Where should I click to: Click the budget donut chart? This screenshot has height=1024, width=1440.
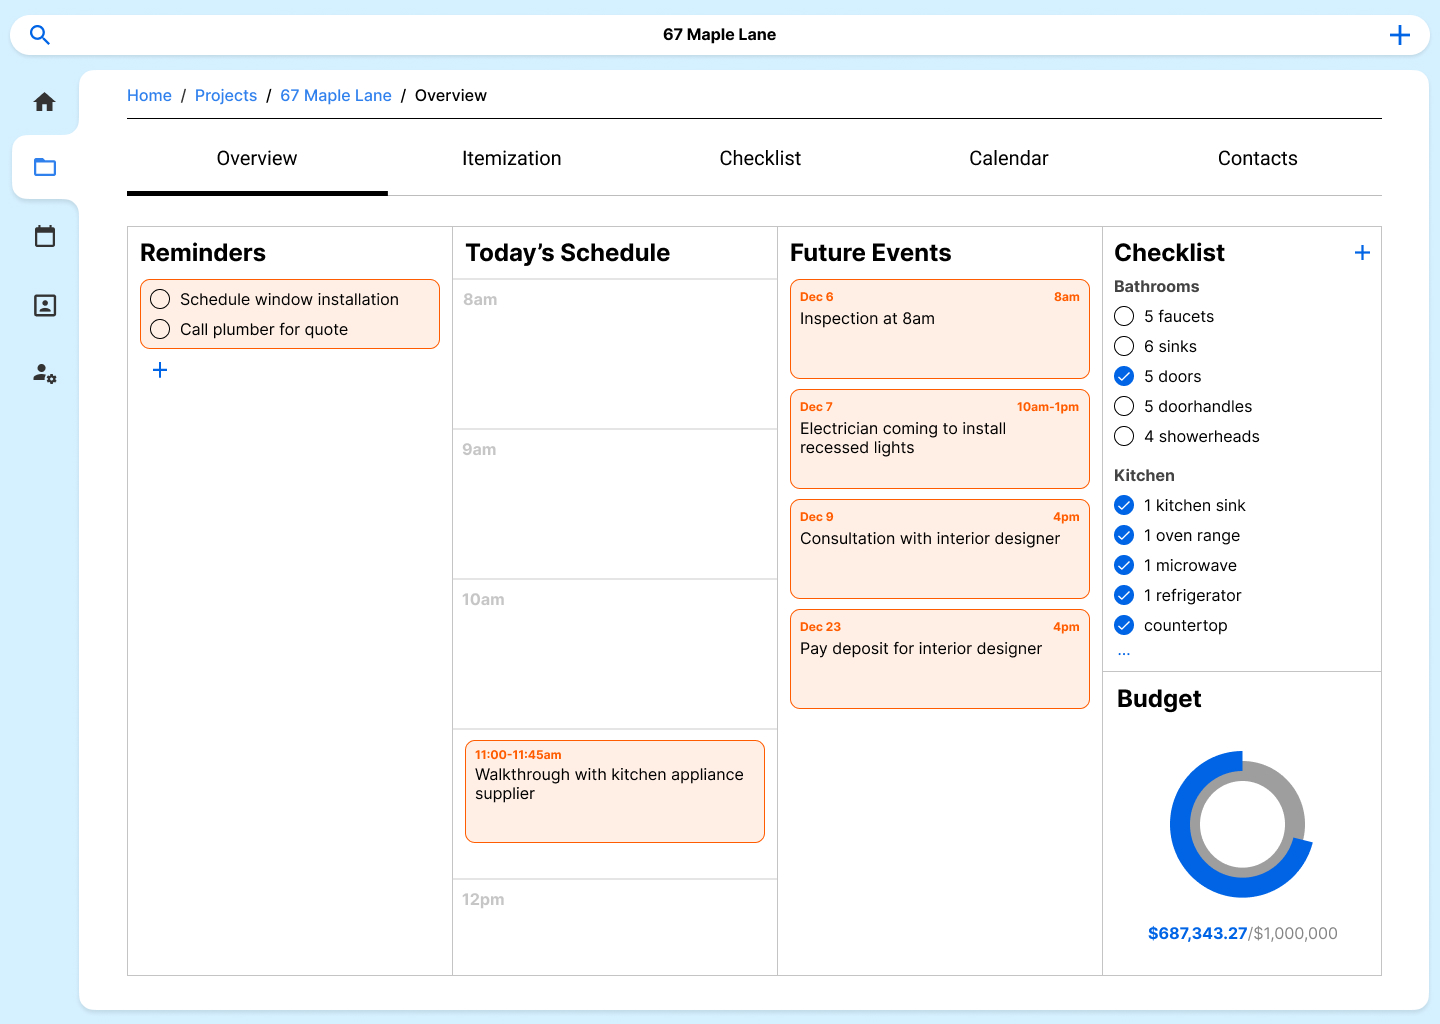[1241, 825]
